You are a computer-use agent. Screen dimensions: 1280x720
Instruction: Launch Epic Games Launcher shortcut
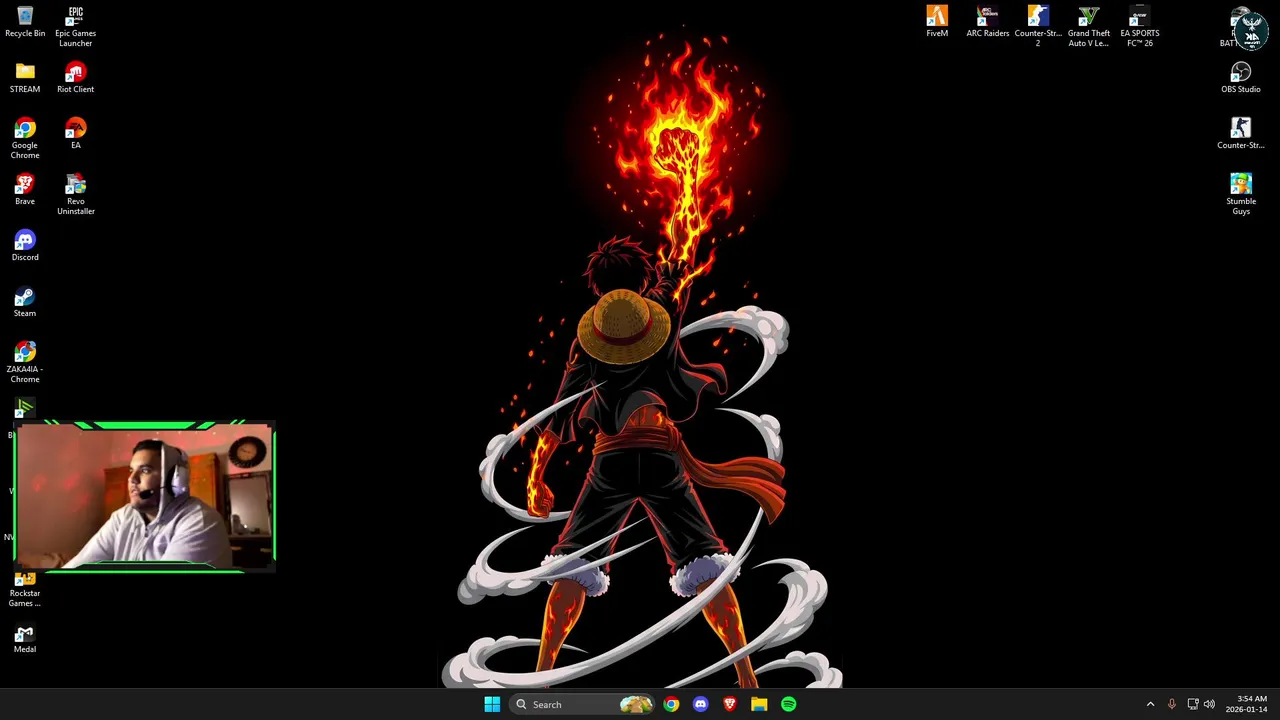click(75, 27)
